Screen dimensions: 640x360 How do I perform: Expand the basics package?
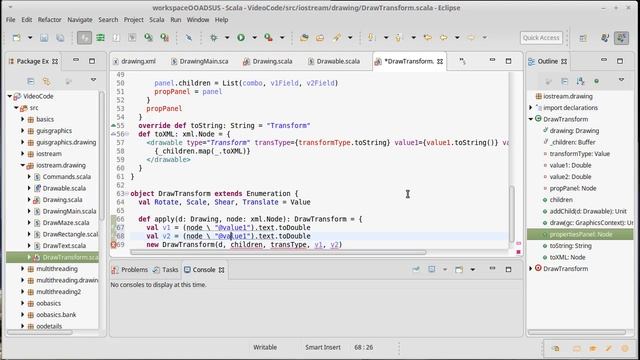tap(23, 119)
